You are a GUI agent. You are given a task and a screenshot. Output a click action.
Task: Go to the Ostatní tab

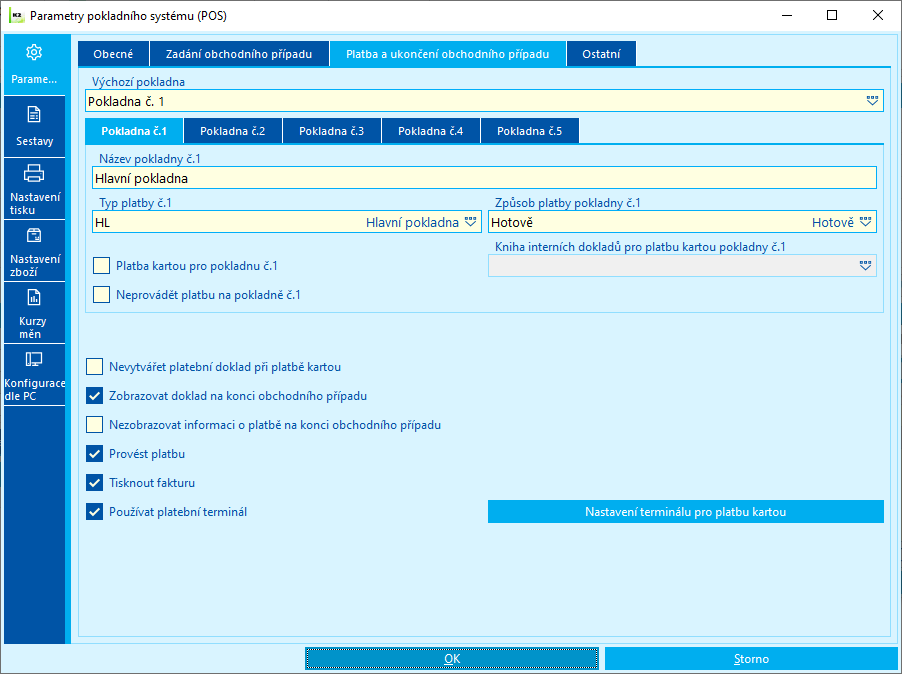tap(601, 54)
